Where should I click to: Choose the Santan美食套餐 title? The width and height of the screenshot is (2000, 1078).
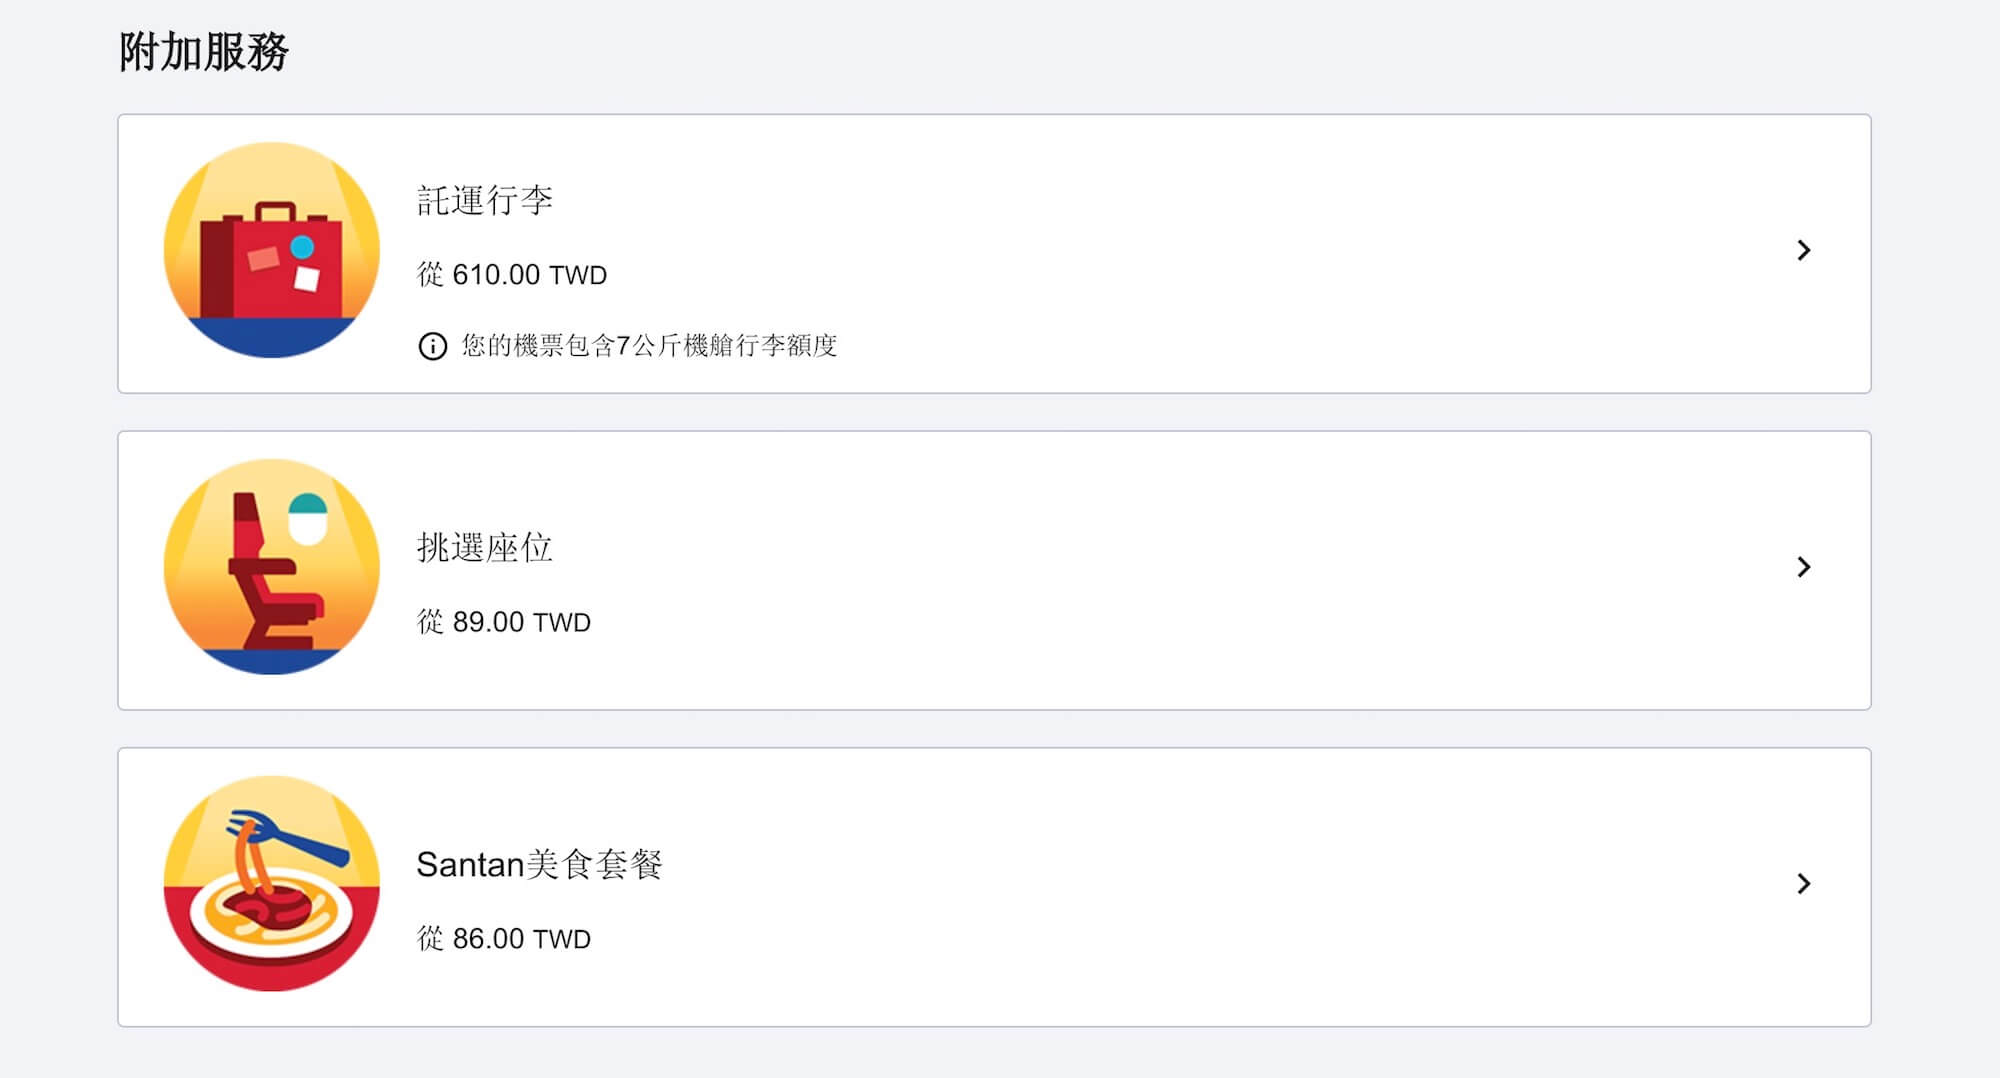(x=539, y=865)
